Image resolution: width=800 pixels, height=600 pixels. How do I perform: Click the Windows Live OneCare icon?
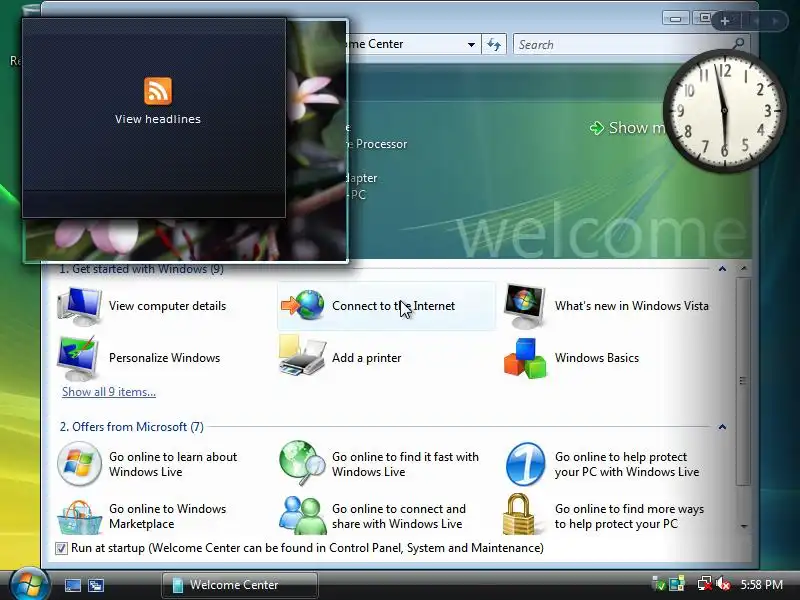coord(525,464)
